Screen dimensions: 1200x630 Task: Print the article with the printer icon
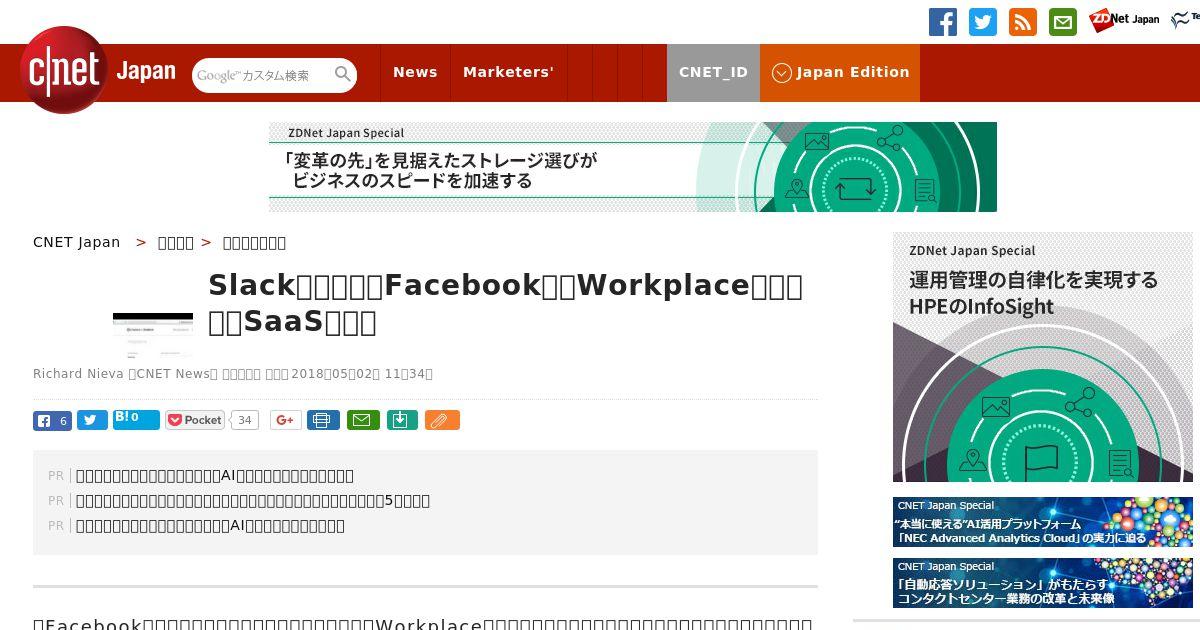point(323,421)
